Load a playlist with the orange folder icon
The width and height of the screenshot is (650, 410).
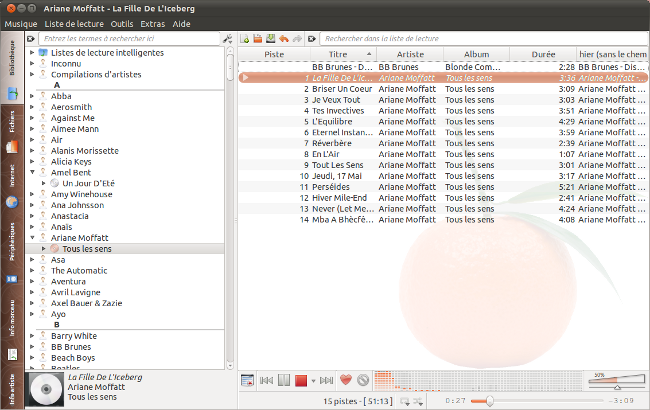pos(257,39)
